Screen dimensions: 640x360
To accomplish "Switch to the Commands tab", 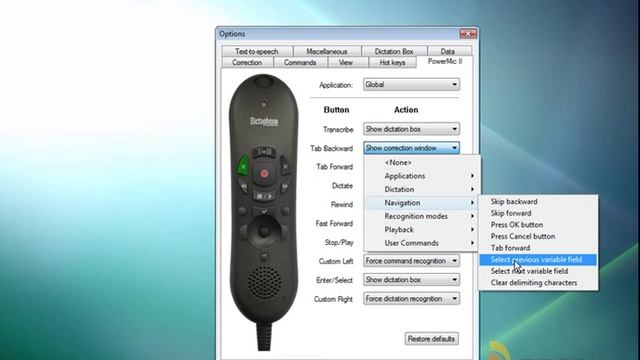I will [x=300, y=62].
